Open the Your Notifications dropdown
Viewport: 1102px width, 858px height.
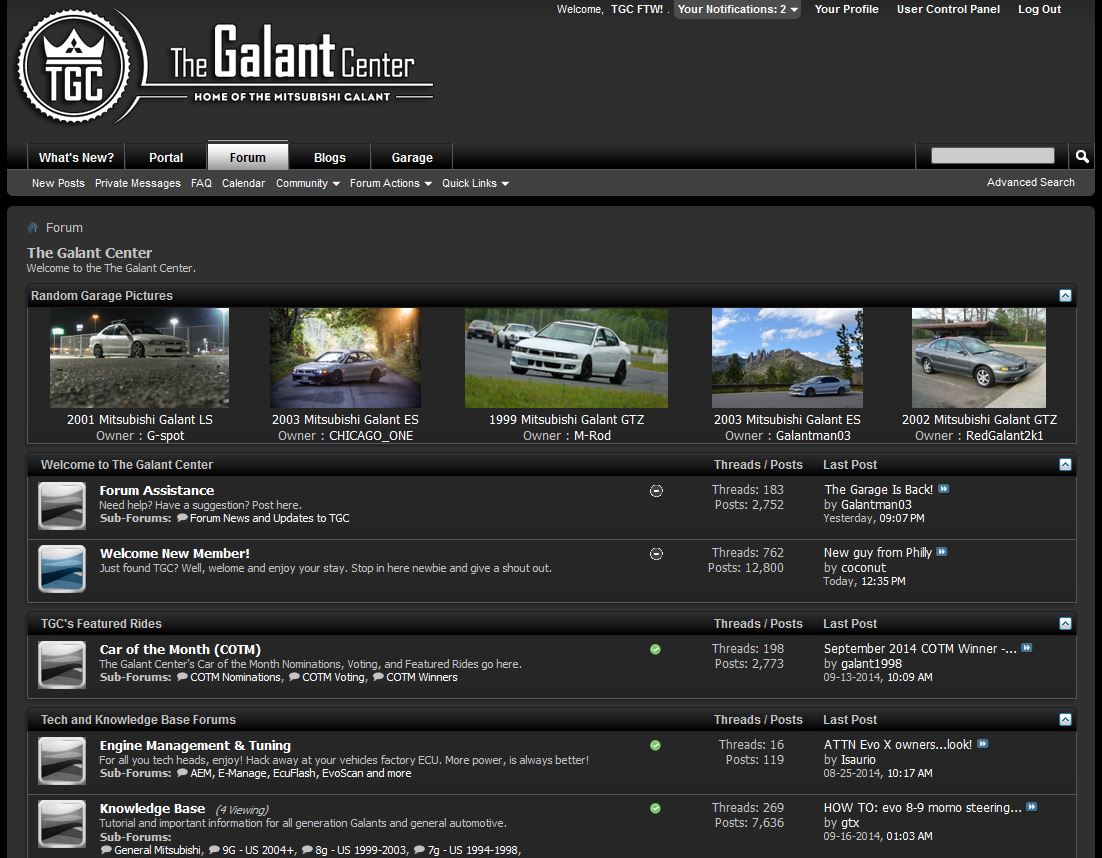pyautogui.click(x=737, y=9)
